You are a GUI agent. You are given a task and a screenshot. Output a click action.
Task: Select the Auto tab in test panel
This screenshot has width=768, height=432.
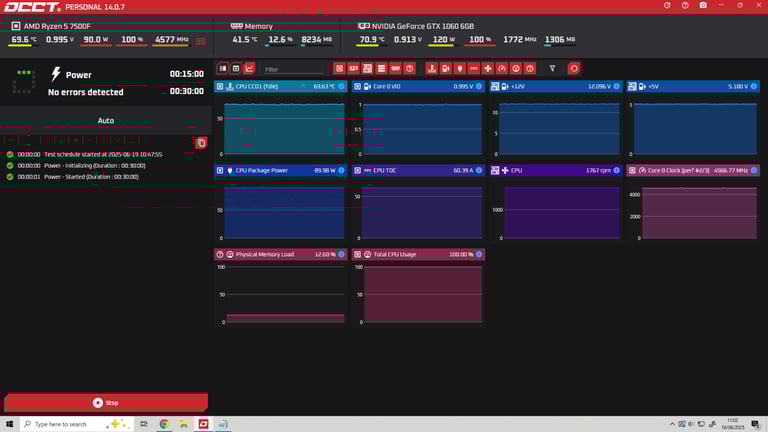click(x=106, y=120)
